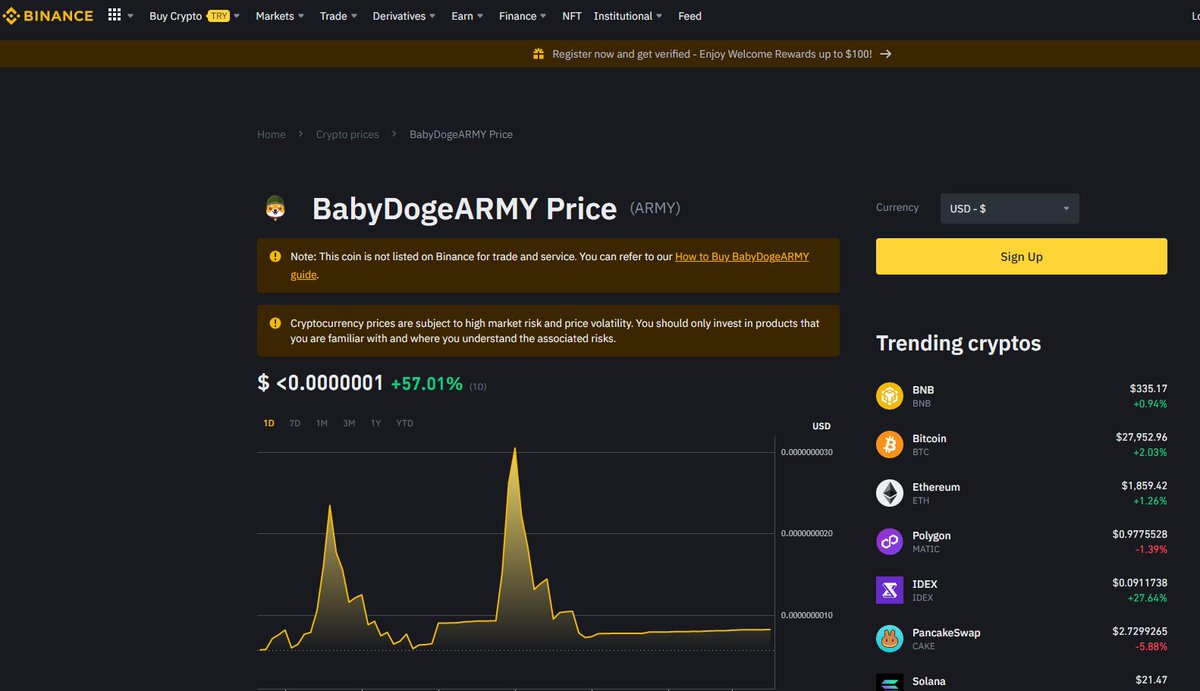Click the Binance logo
This screenshot has width=1200, height=691.
point(47,16)
